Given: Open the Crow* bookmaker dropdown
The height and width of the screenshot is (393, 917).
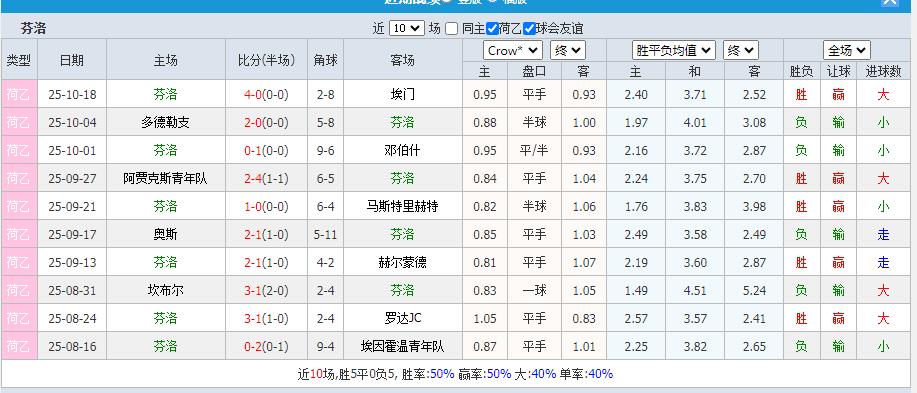Looking at the screenshot, I should [513, 50].
